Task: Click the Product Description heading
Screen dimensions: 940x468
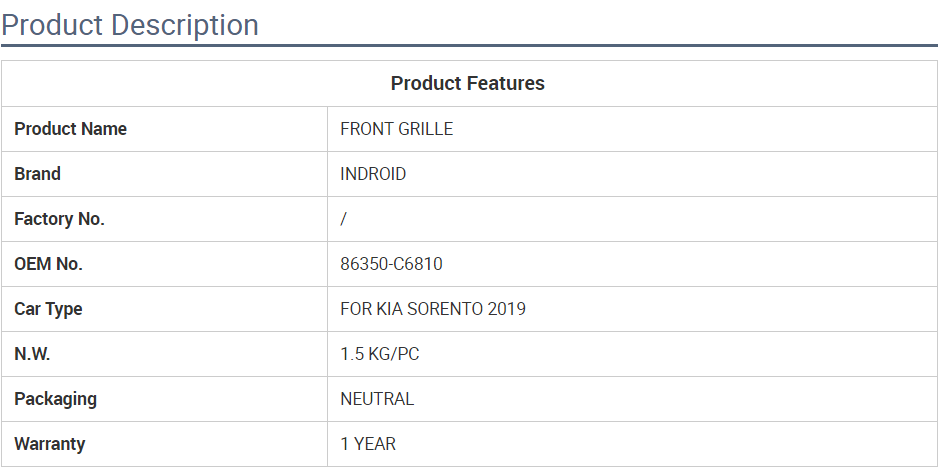Action: 130,25
